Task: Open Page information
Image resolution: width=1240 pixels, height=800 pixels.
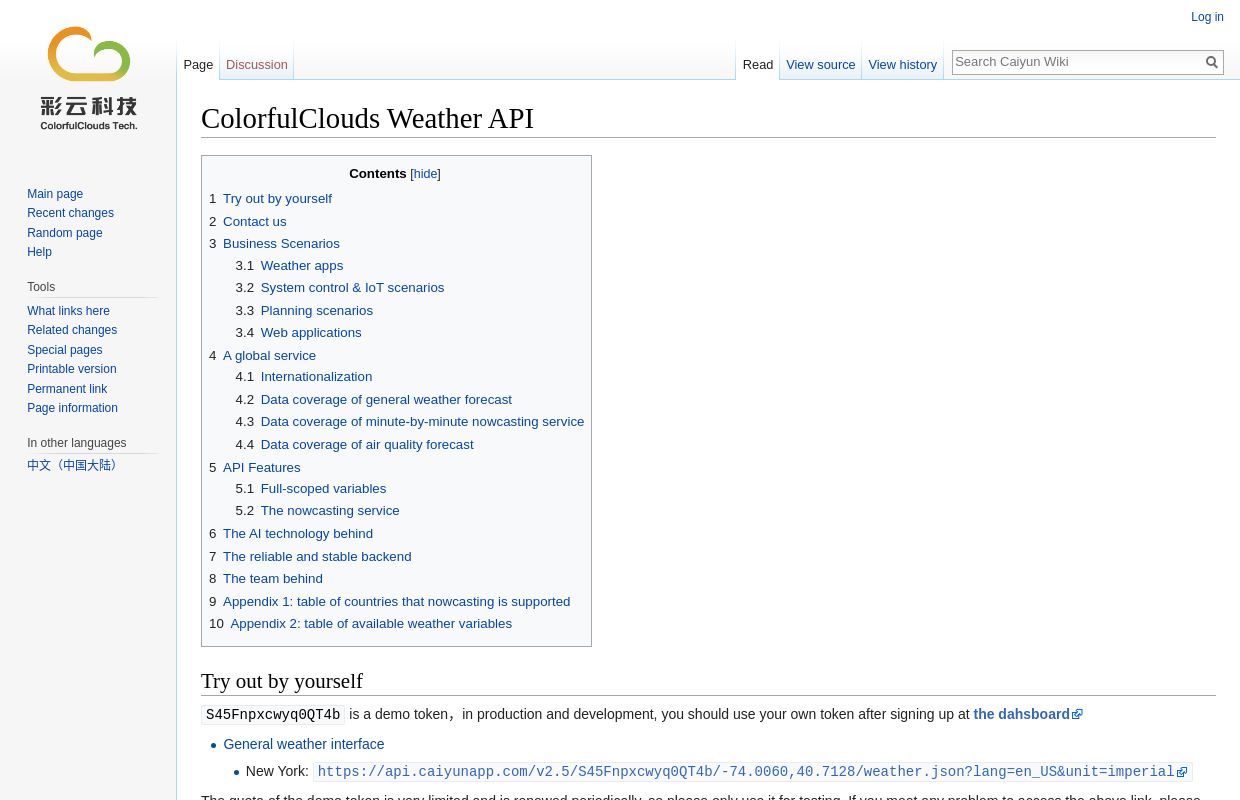Action: 72,408
